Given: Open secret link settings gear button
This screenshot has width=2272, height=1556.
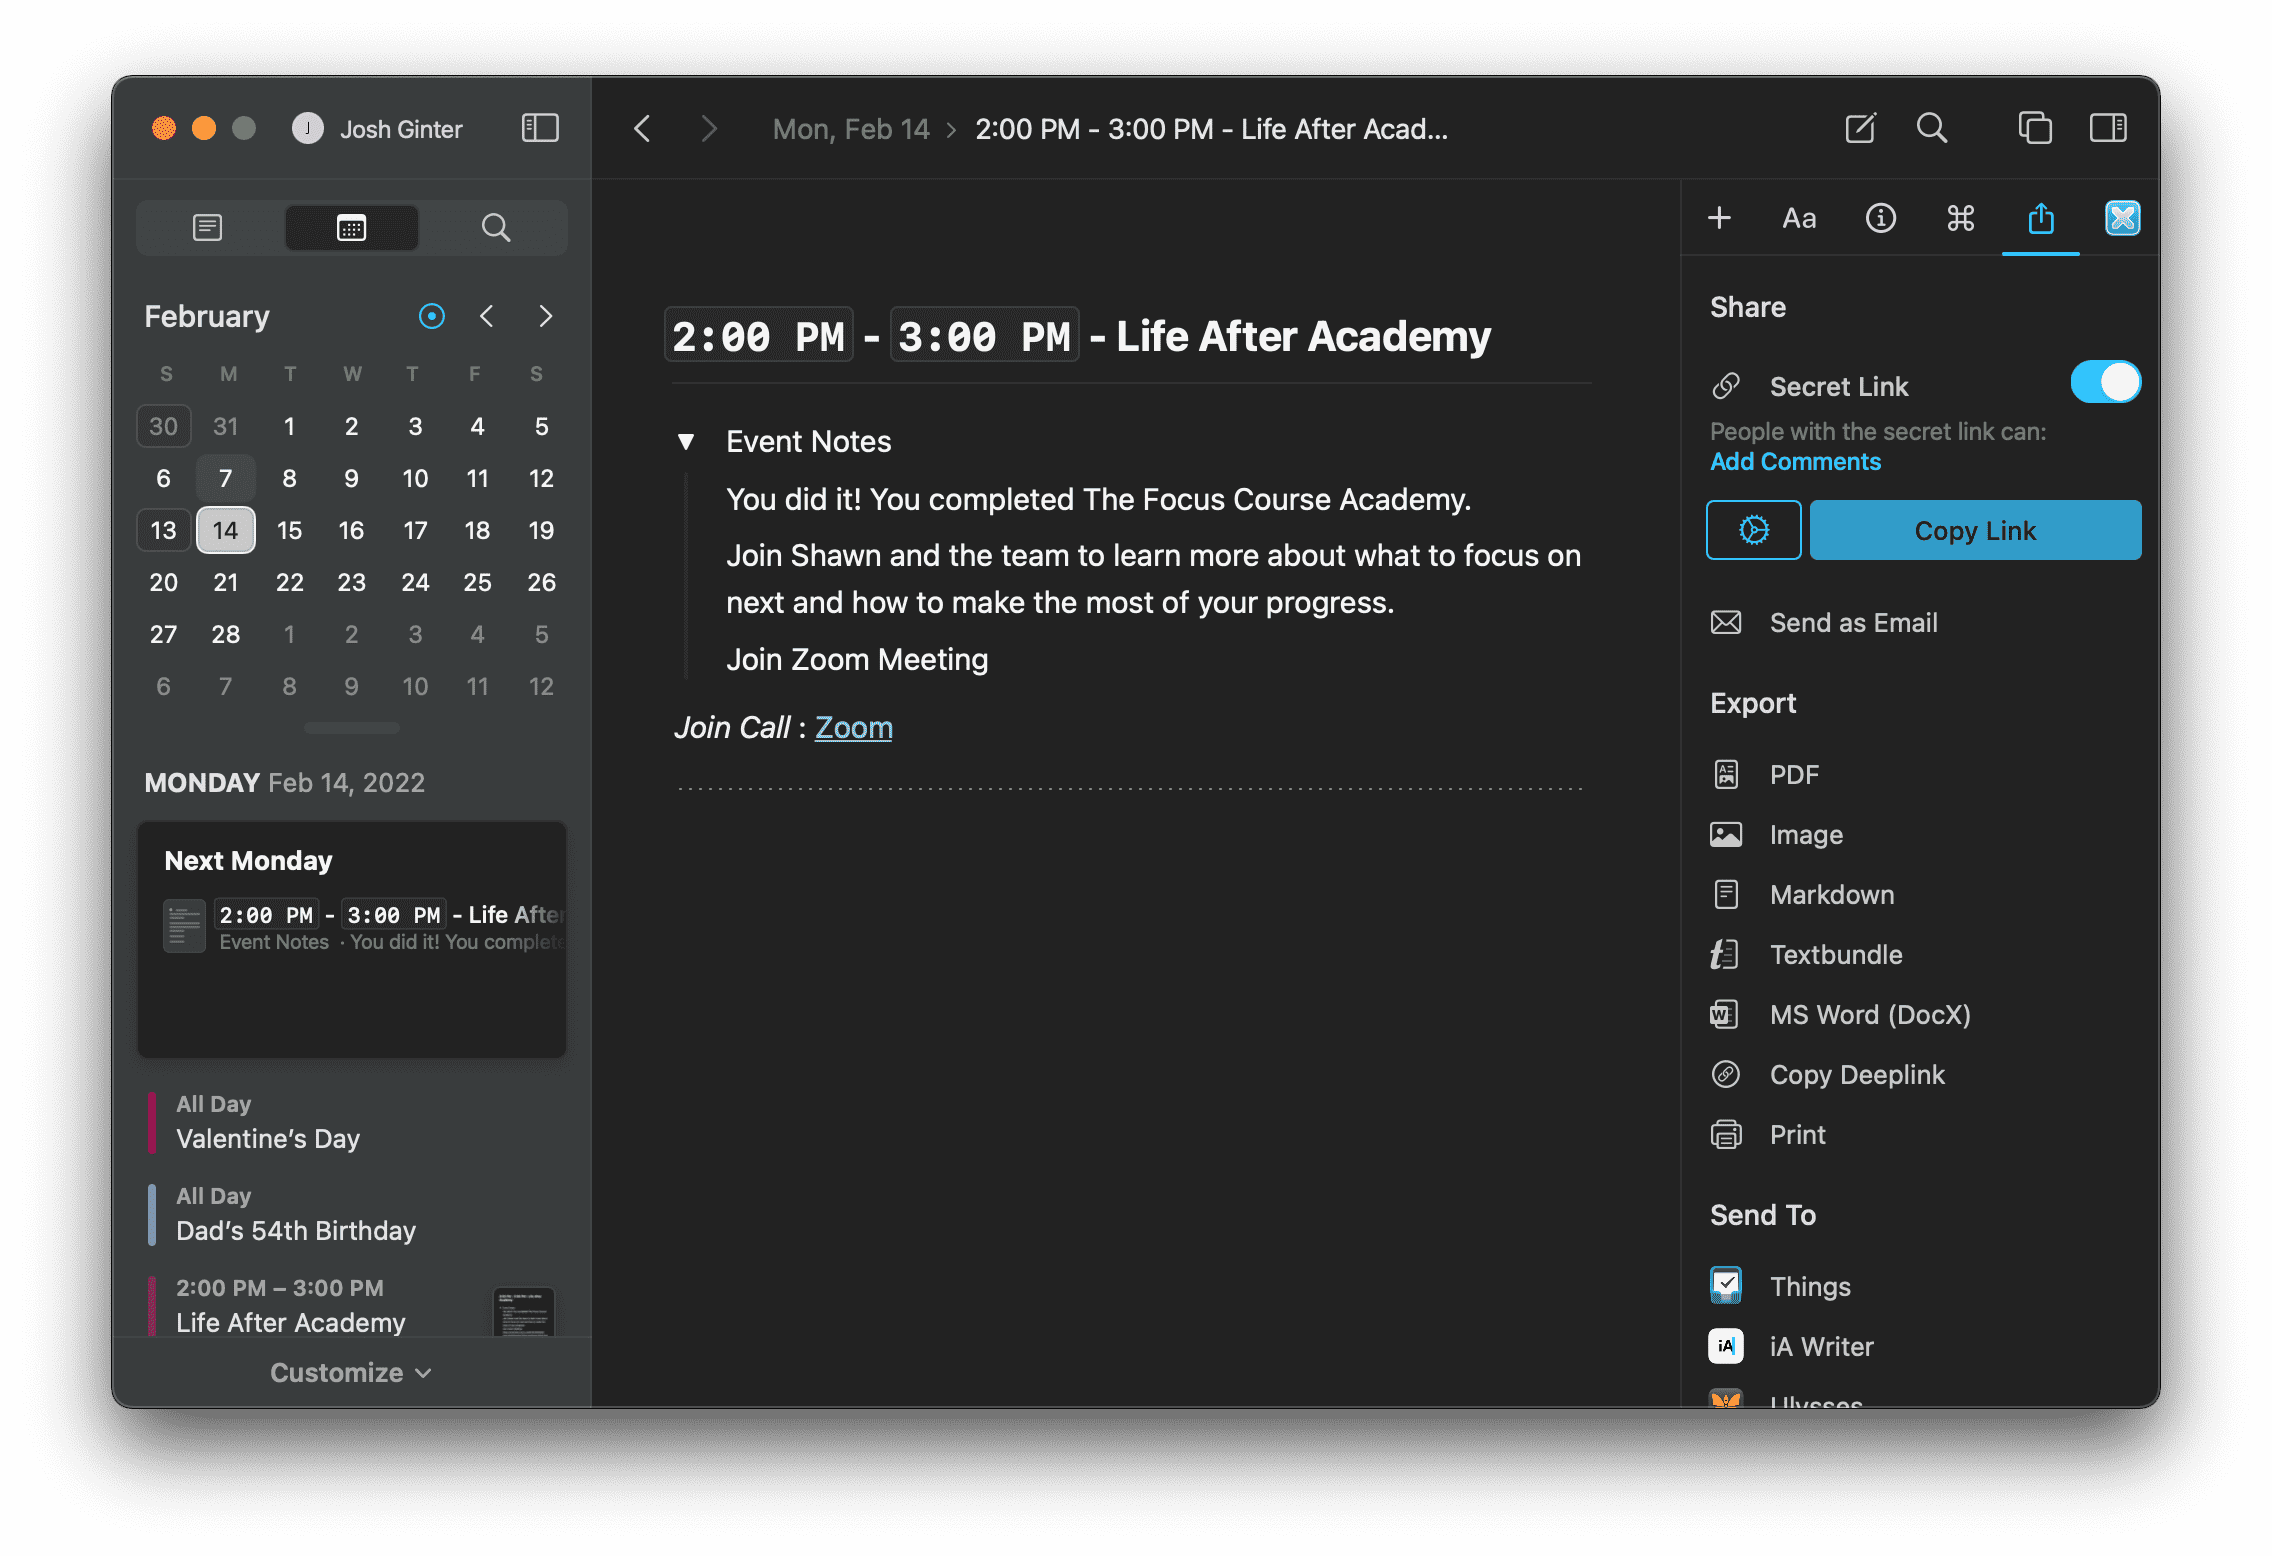Looking at the screenshot, I should (1753, 530).
